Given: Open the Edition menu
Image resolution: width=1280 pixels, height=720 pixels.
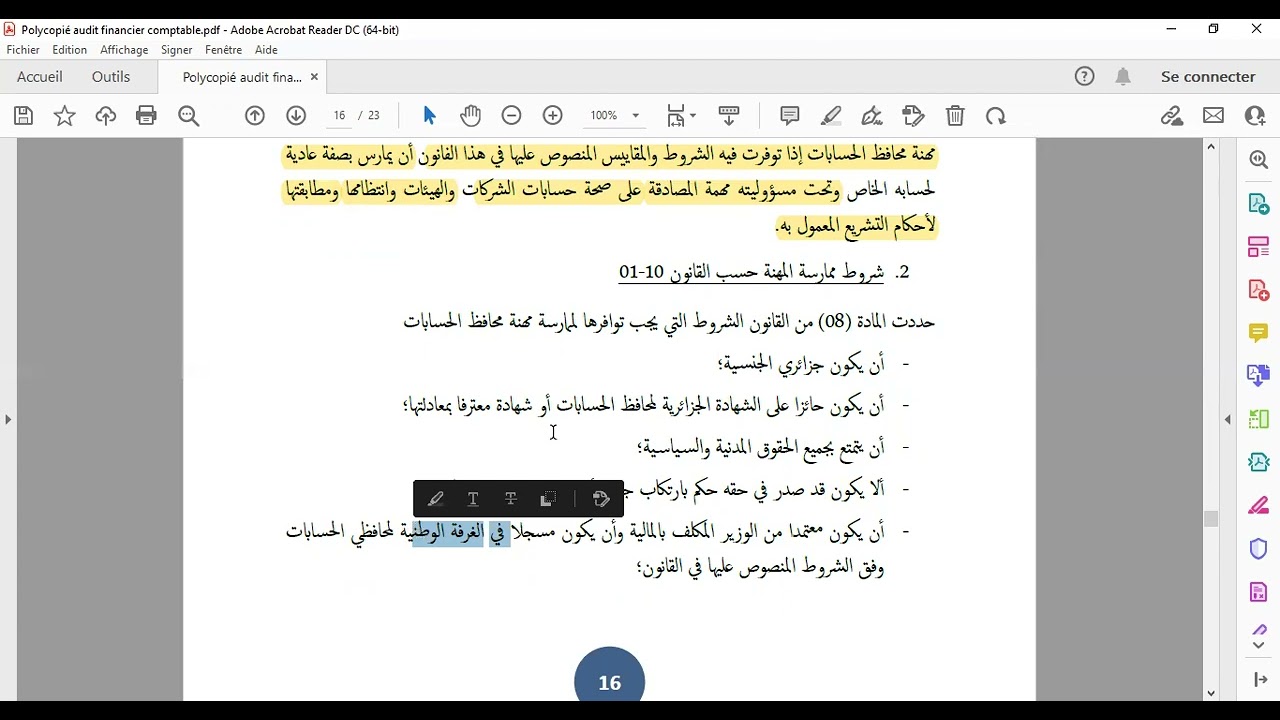Looking at the screenshot, I should tap(70, 50).
